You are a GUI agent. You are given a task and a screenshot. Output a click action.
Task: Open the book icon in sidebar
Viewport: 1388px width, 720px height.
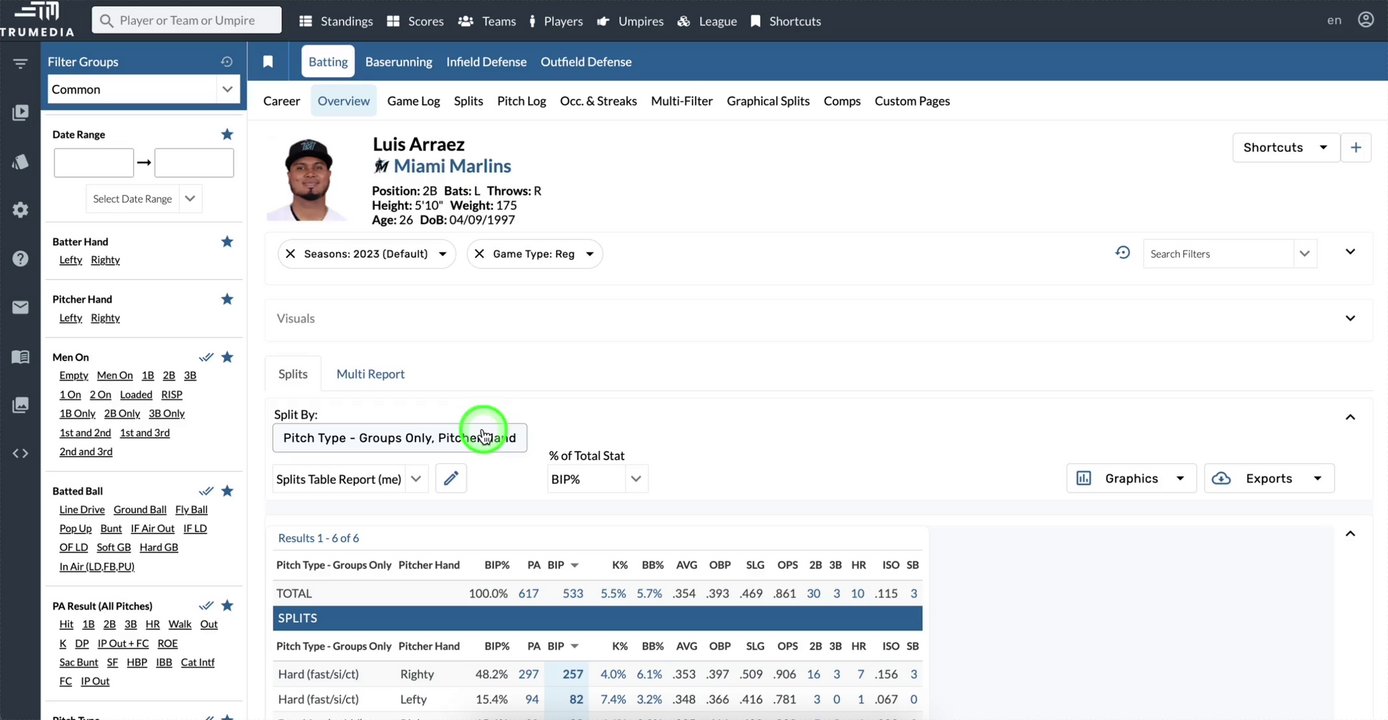[20, 356]
